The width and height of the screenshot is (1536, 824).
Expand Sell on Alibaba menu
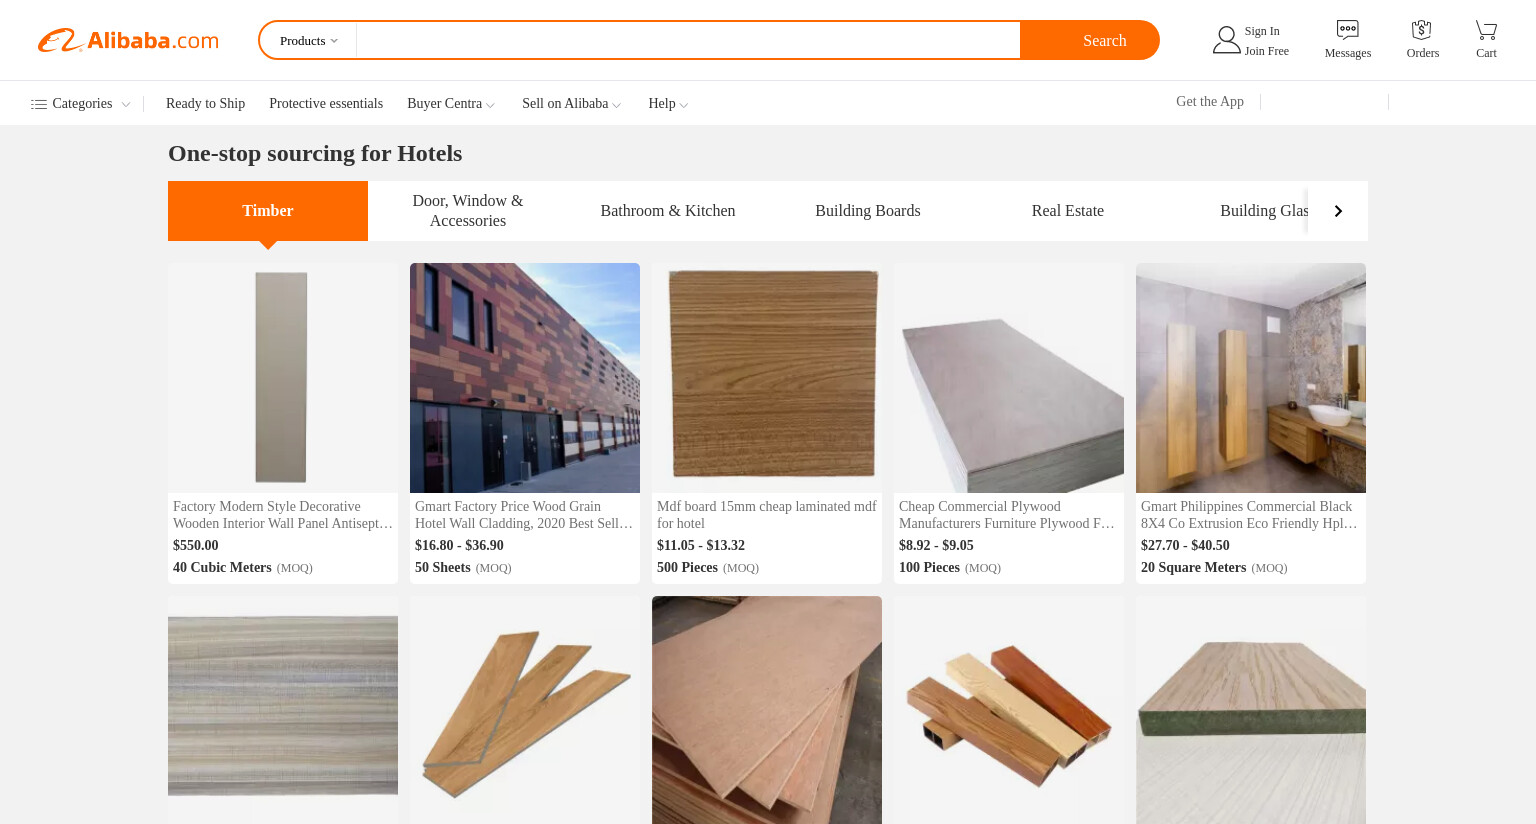pos(571,104)
